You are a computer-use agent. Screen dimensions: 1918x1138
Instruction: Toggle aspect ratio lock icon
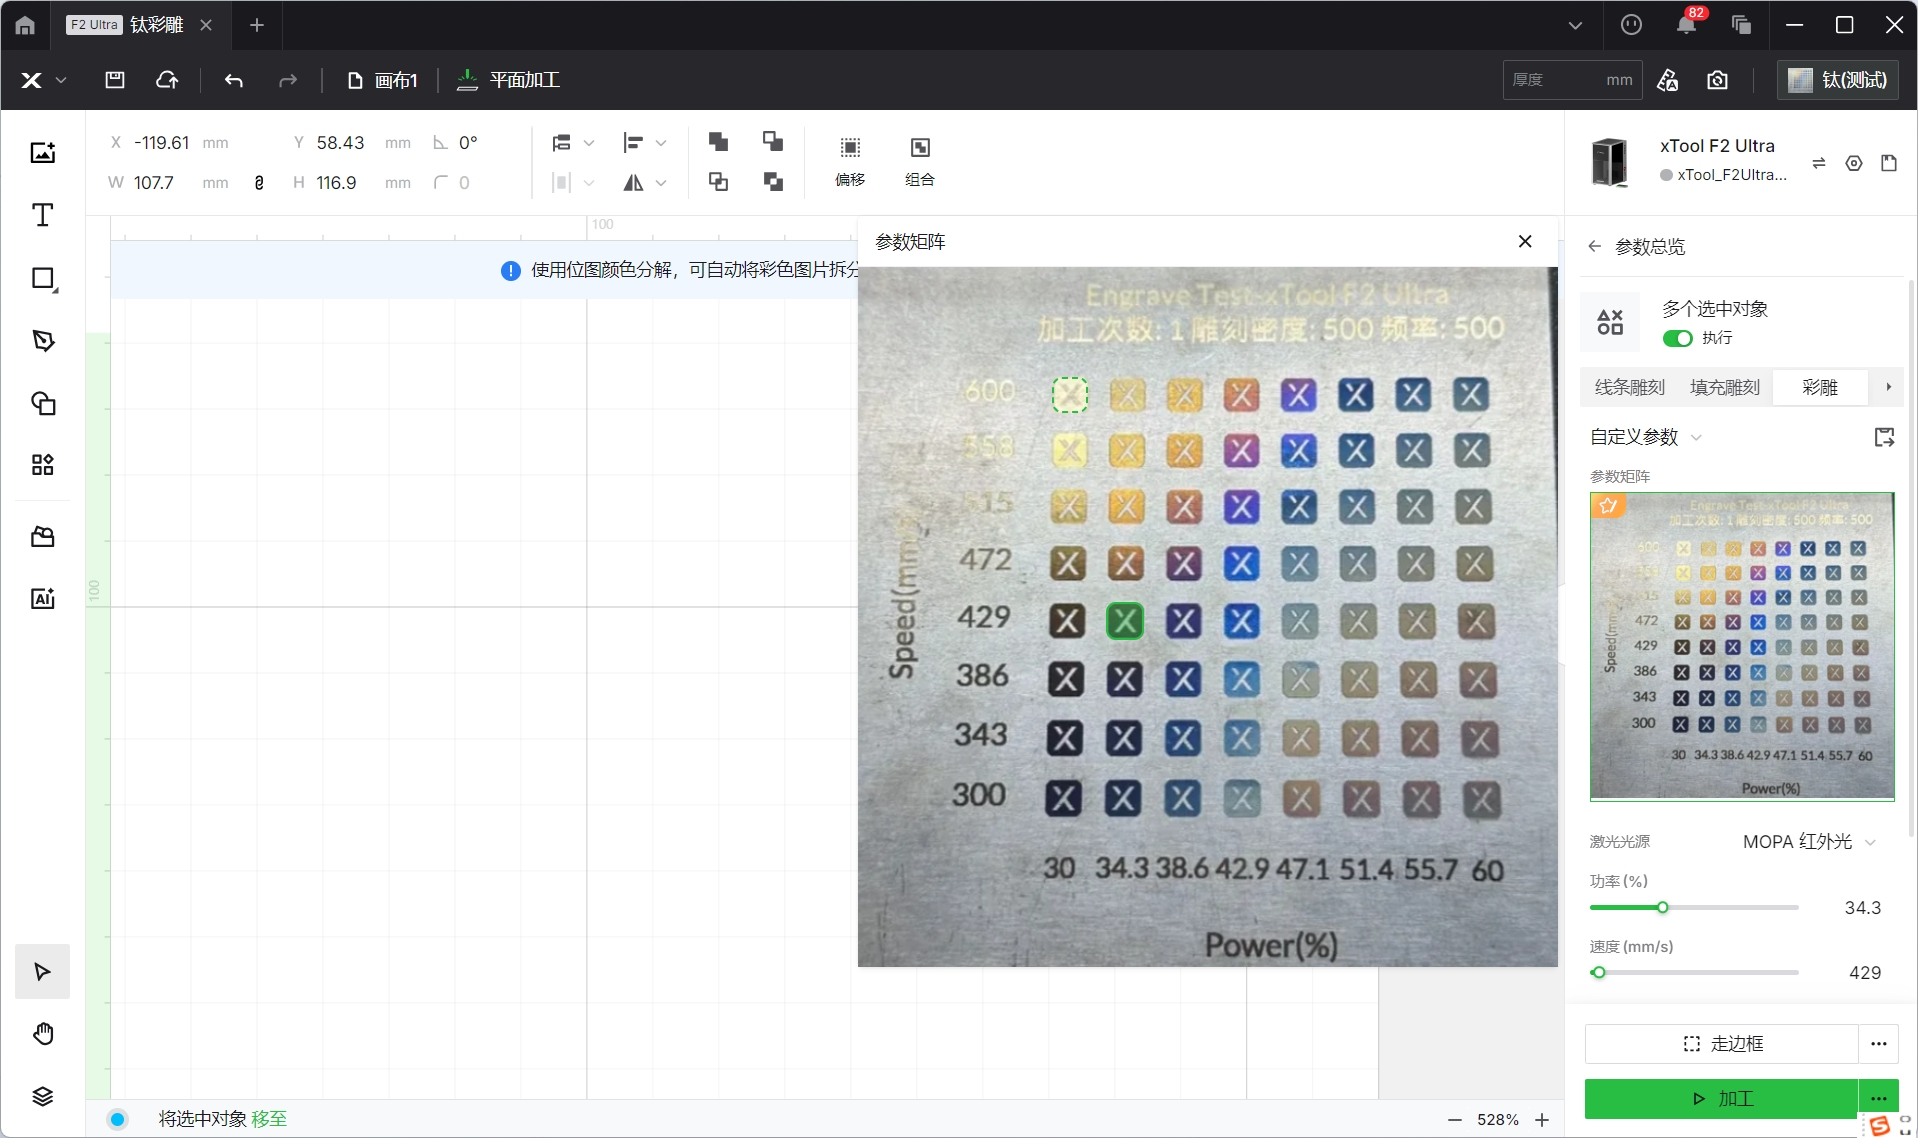pyautogui.click(x=259, y=183)
